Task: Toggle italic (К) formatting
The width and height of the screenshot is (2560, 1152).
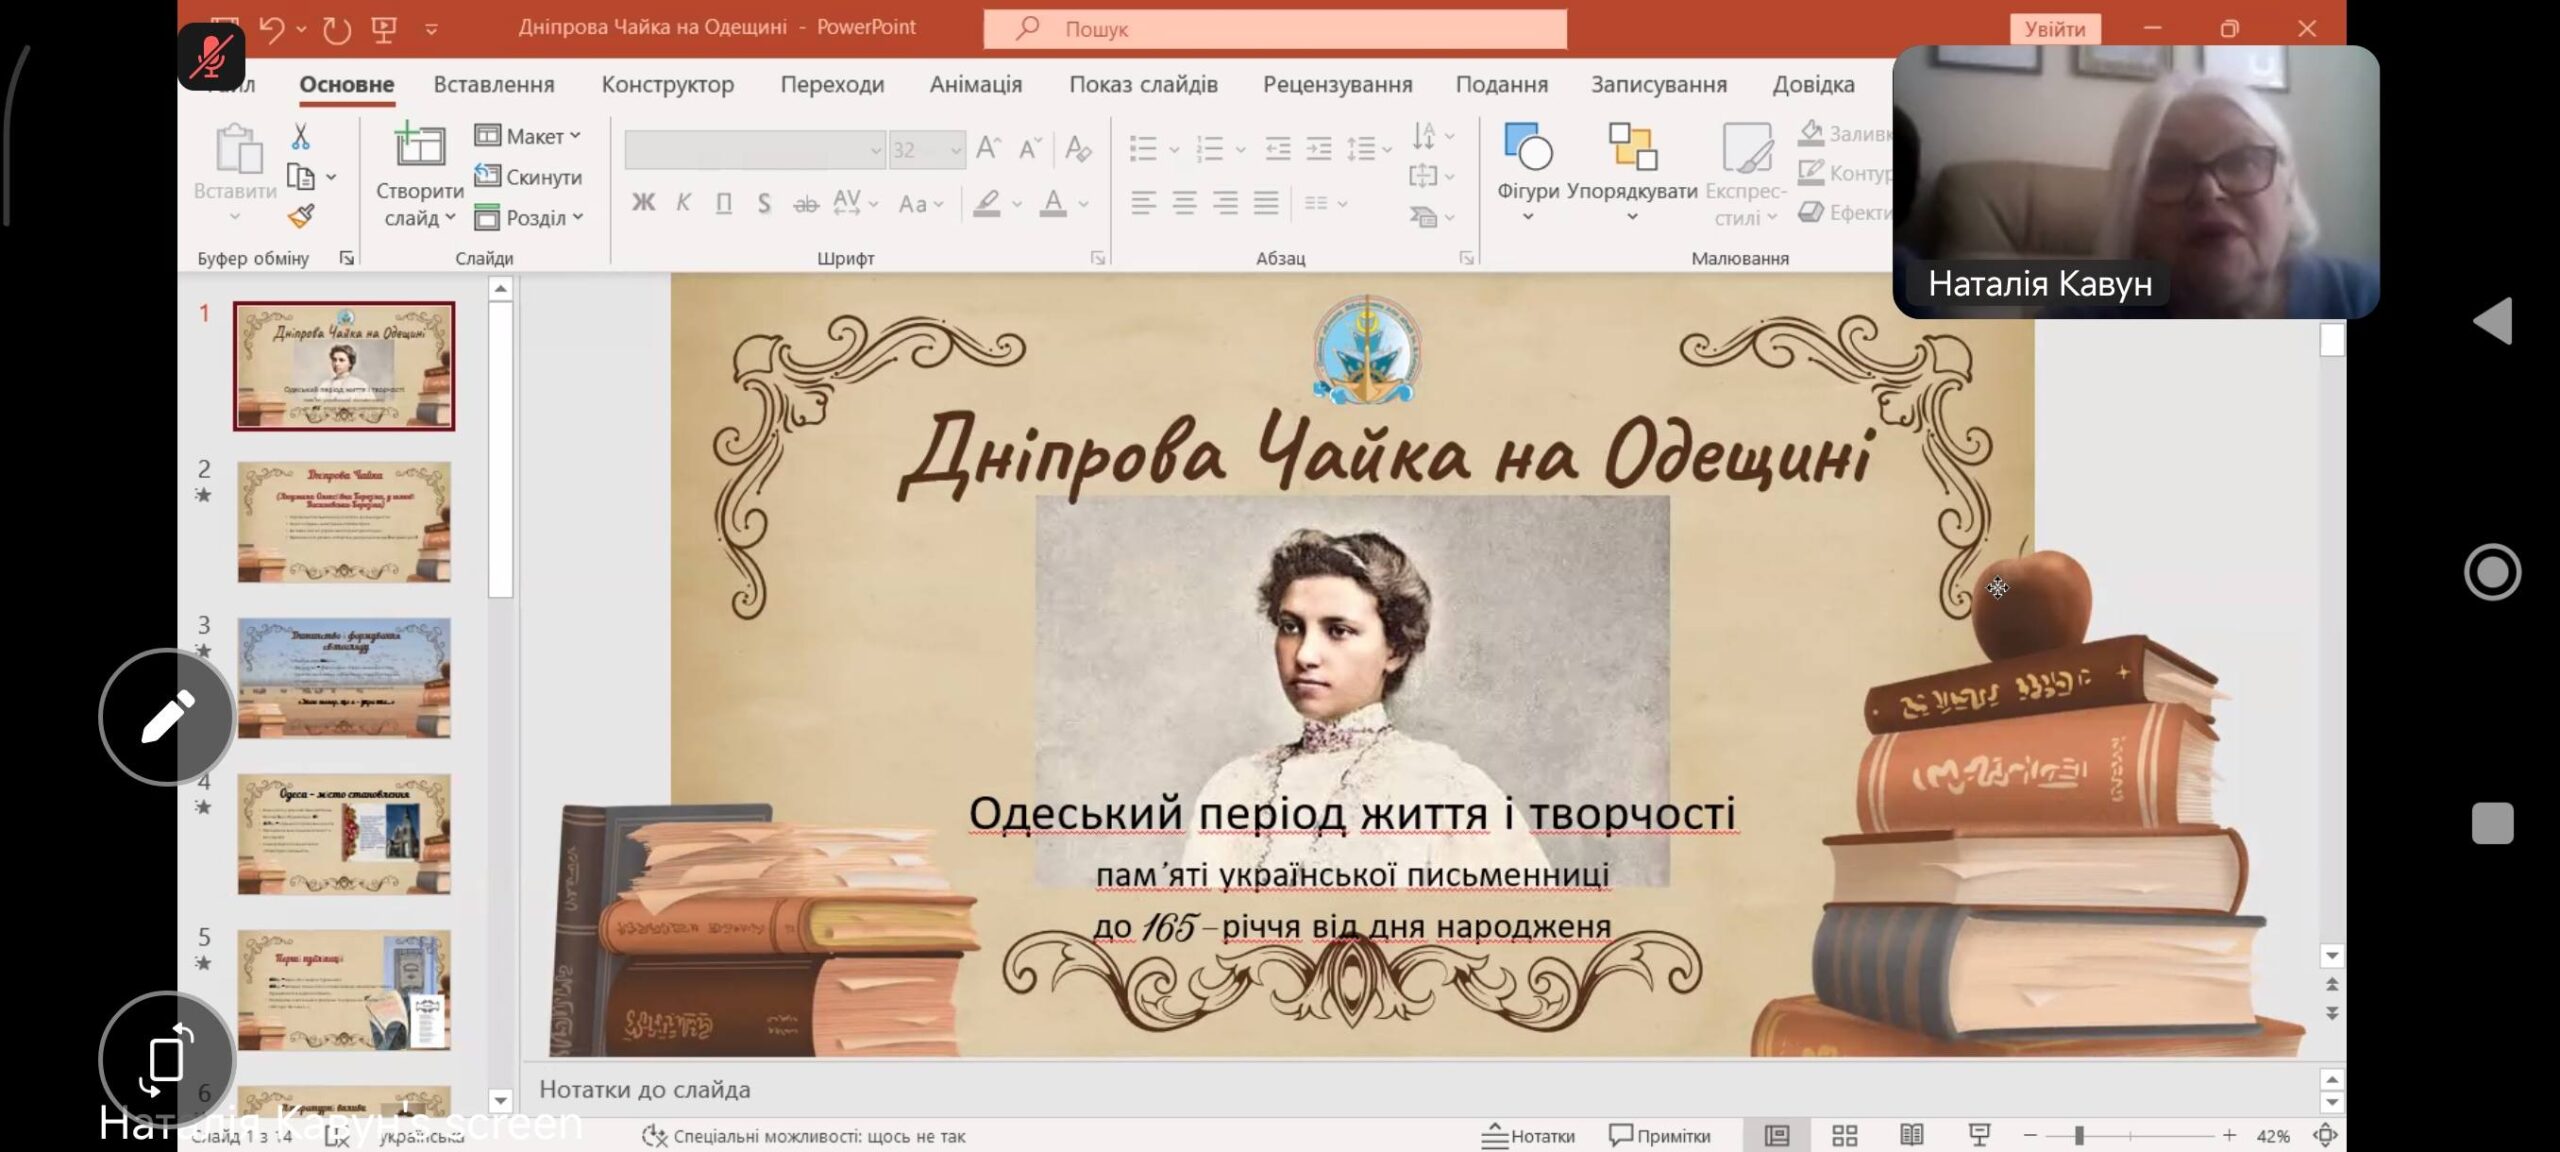Action: pyautogui.click(x=683, y=203)
